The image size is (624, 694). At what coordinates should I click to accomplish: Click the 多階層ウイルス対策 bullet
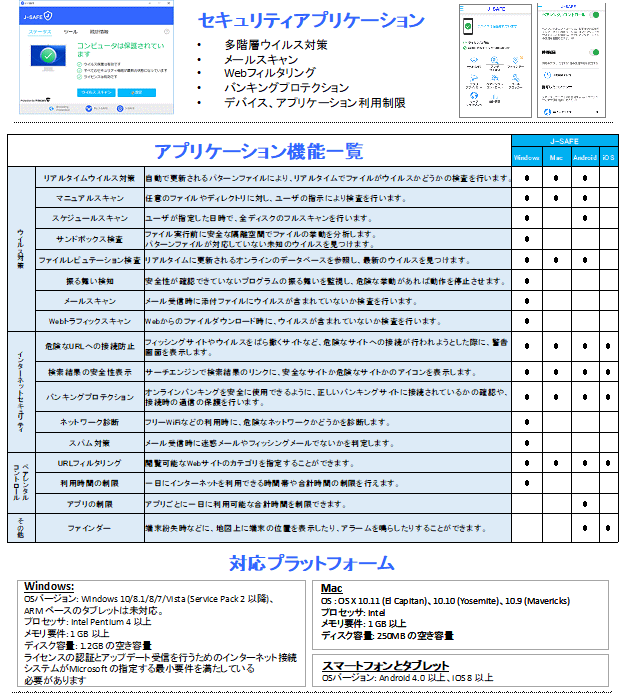[276, 45]
